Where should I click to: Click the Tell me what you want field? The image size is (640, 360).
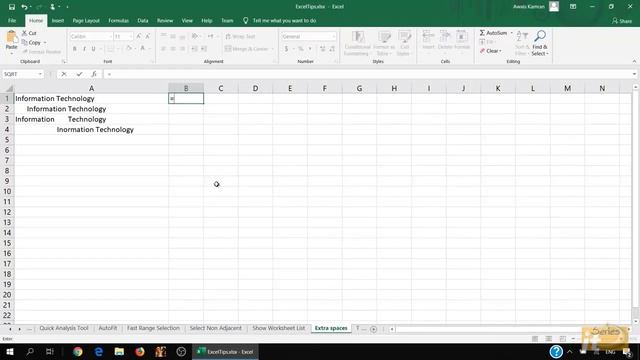[284, 20]
